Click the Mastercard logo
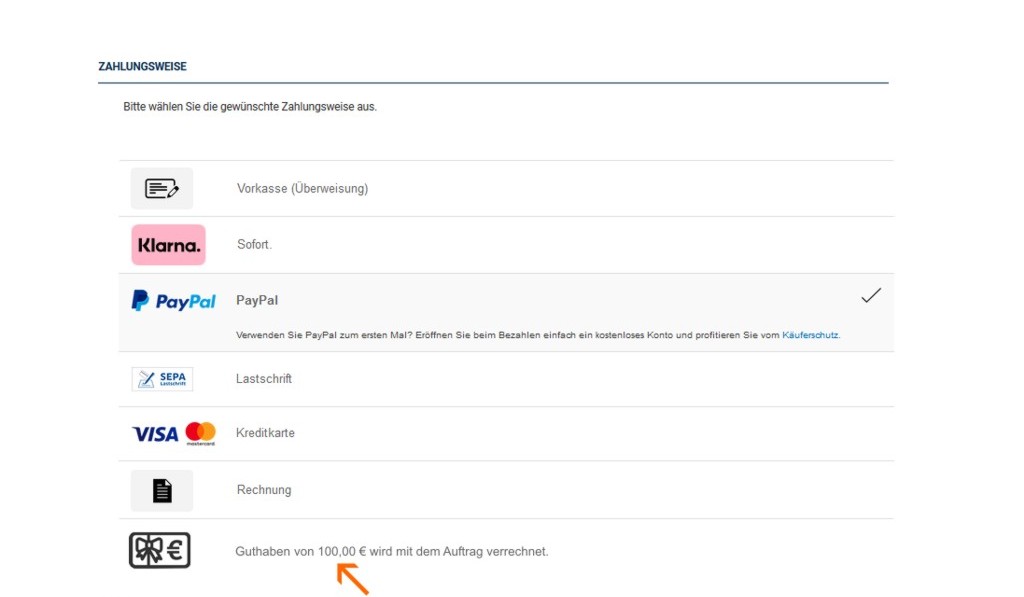The width and height of the screenshot is (1024, 597). [x=201, y=433]
